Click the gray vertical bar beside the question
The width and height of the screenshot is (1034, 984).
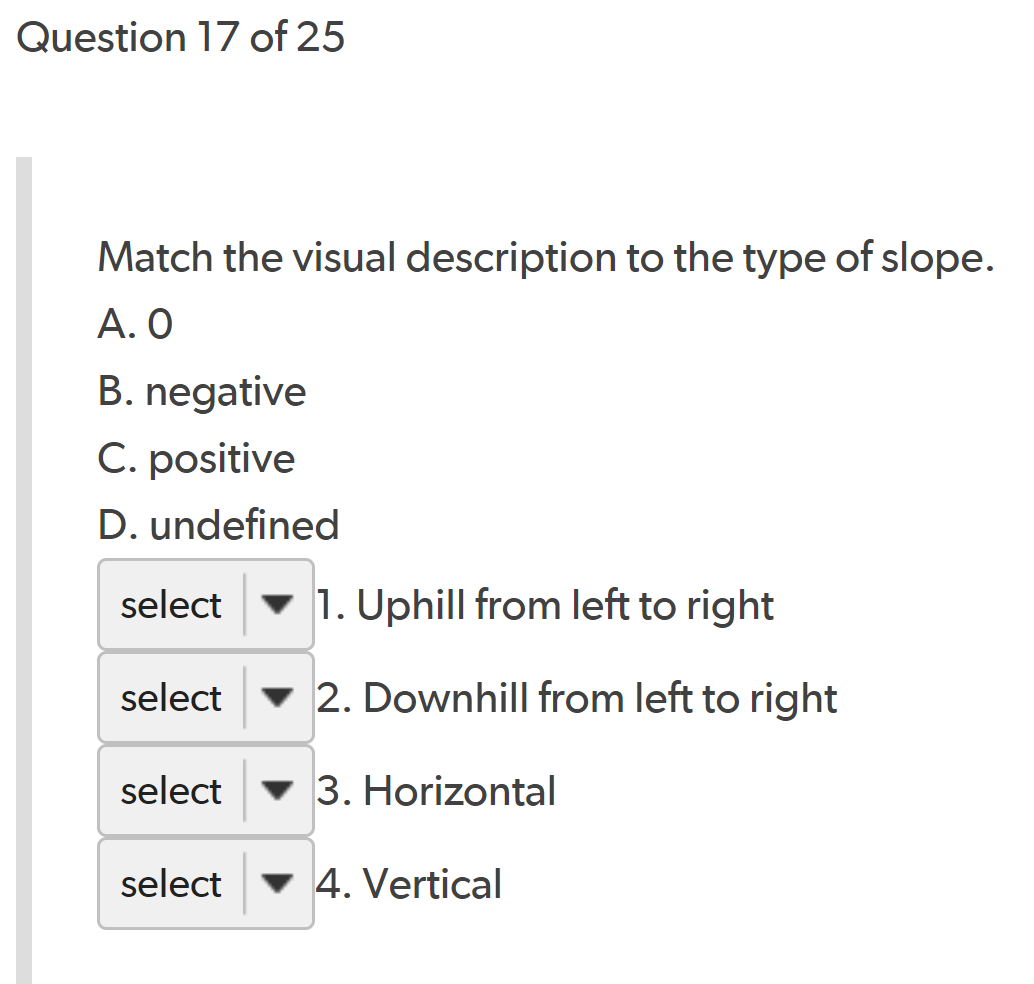(24, 570)
